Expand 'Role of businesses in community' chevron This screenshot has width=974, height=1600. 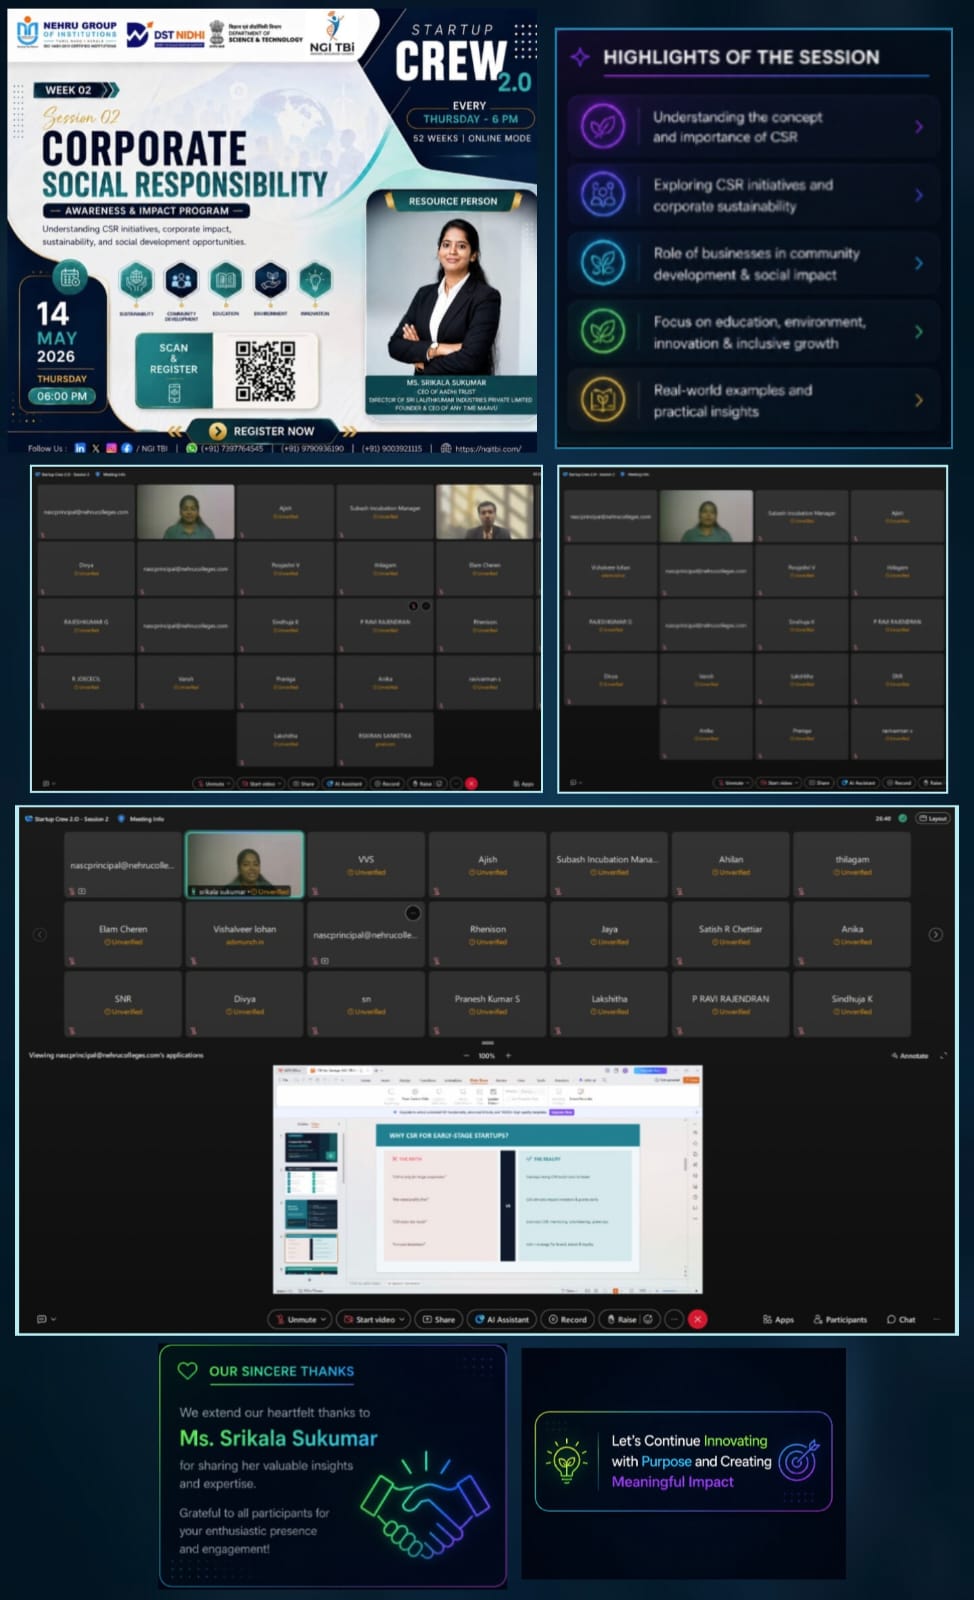click(x=919, y=263)
